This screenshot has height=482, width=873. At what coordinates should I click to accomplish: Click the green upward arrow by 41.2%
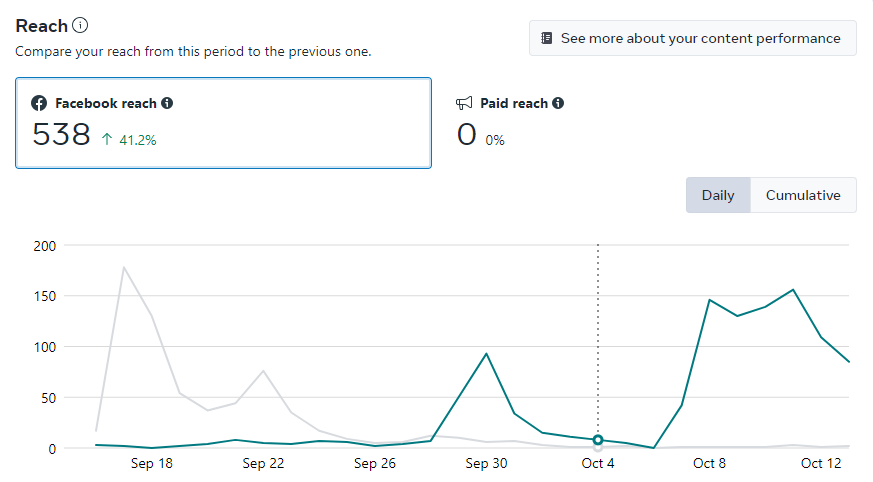click(x=107, y=140)
